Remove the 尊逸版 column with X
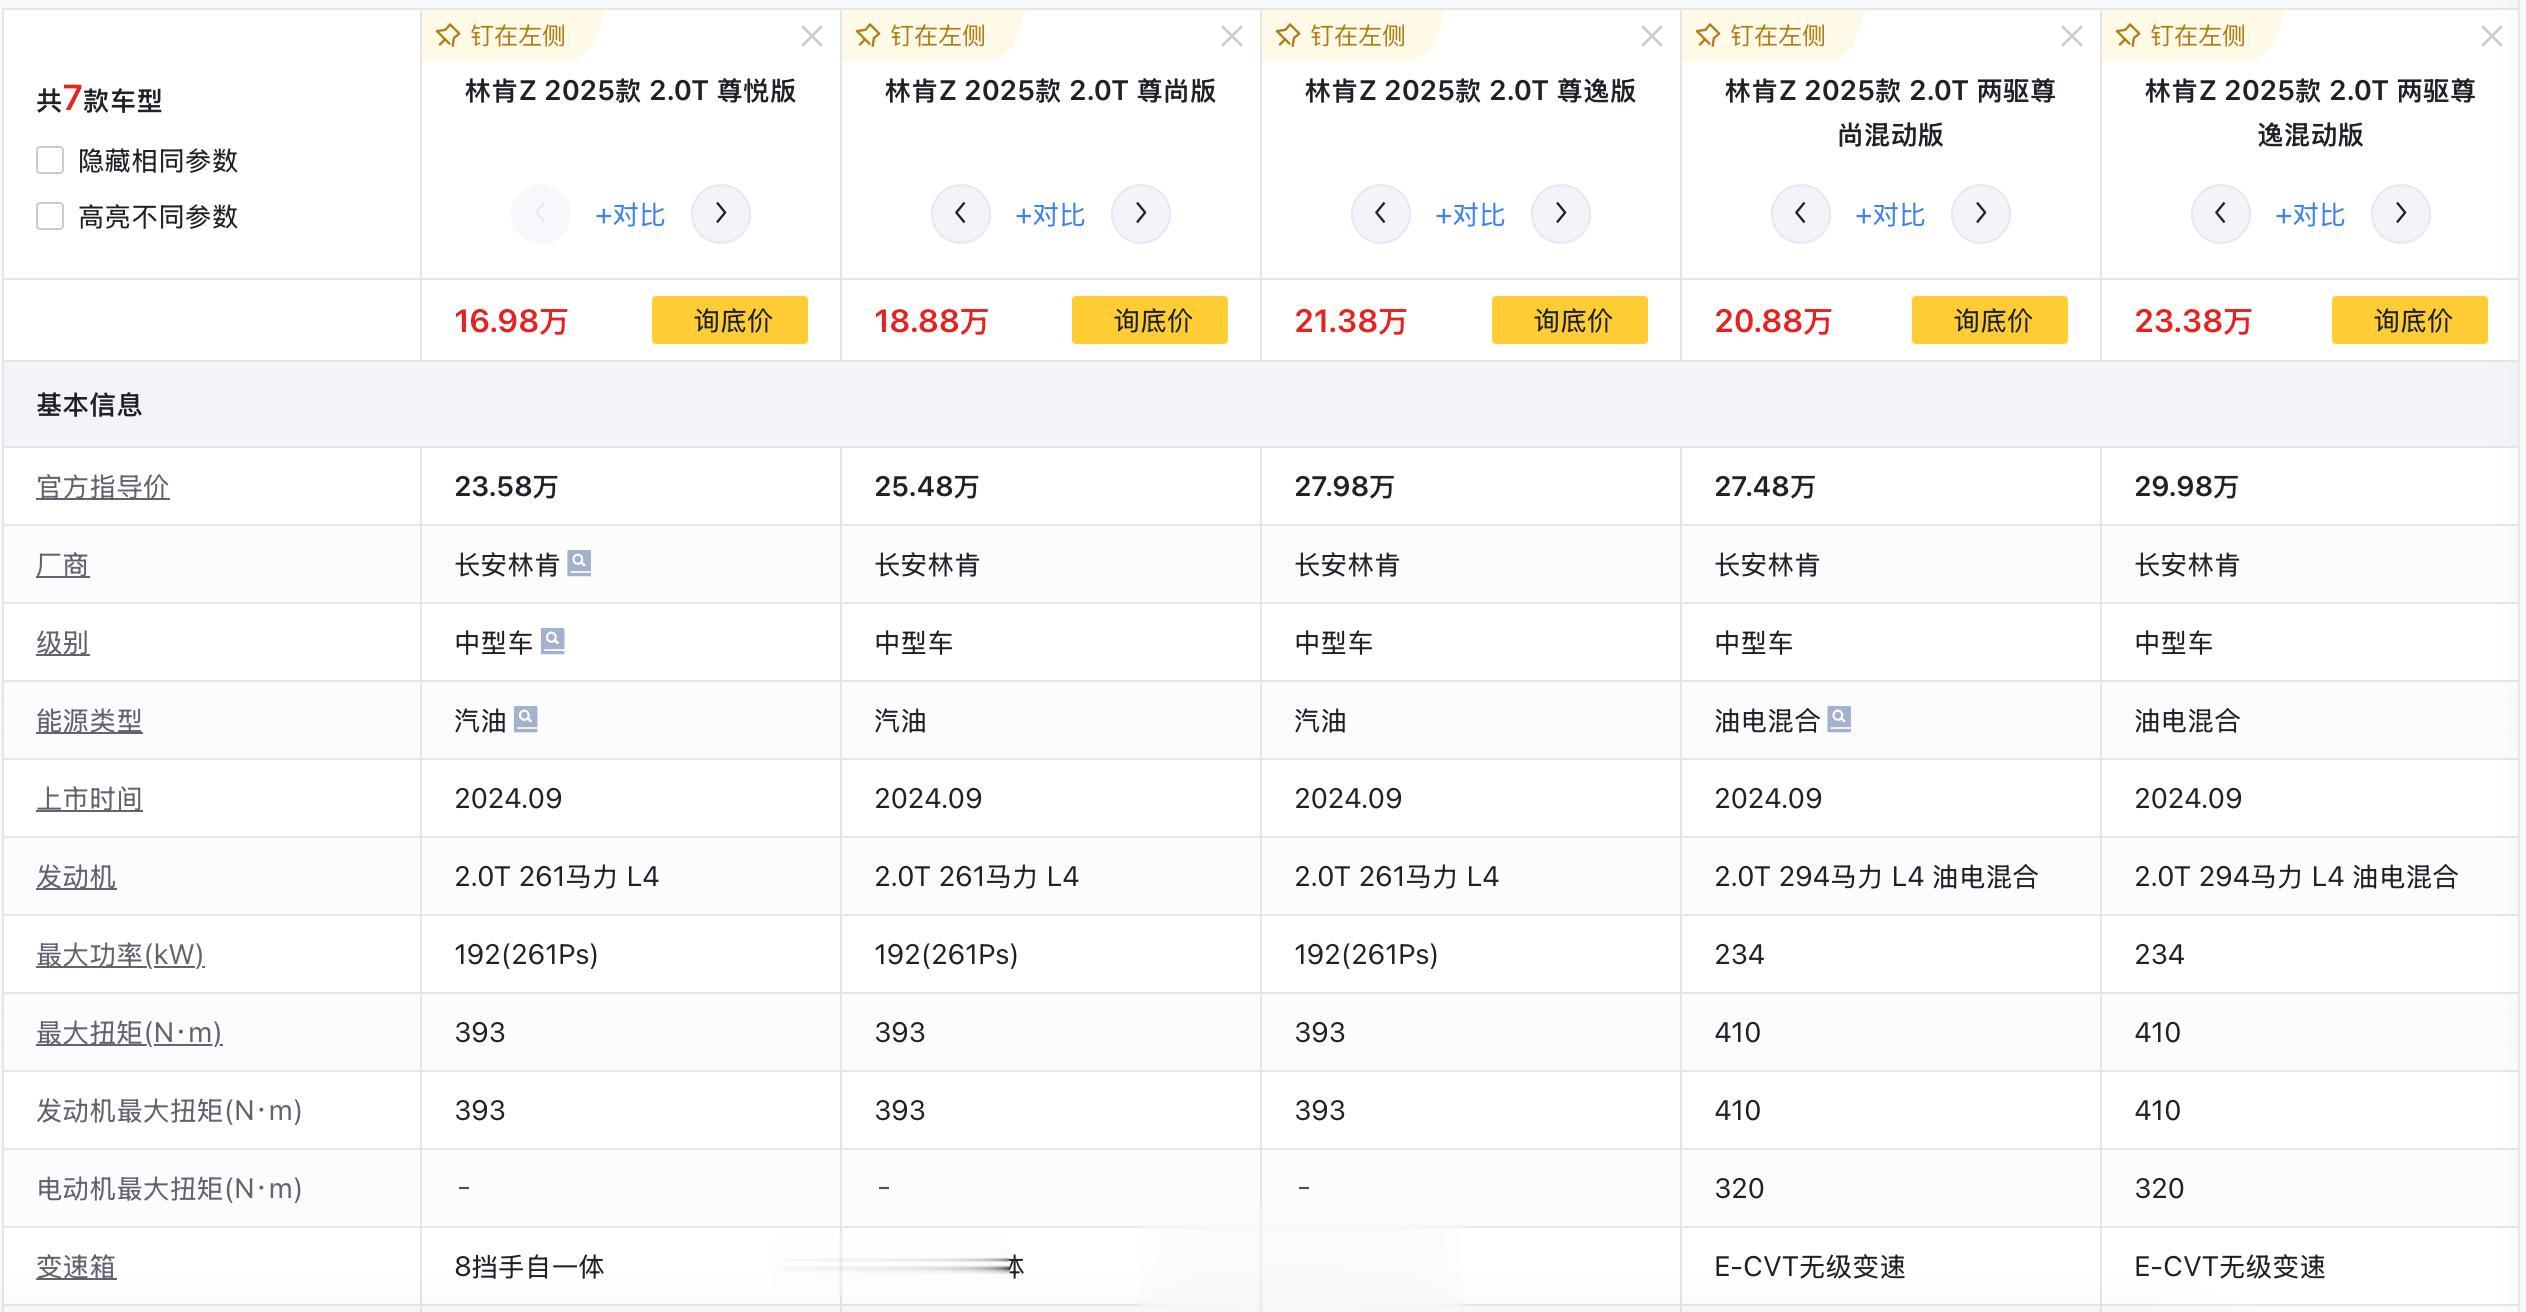2526x1312 pixels. [x=1651, y=37]
